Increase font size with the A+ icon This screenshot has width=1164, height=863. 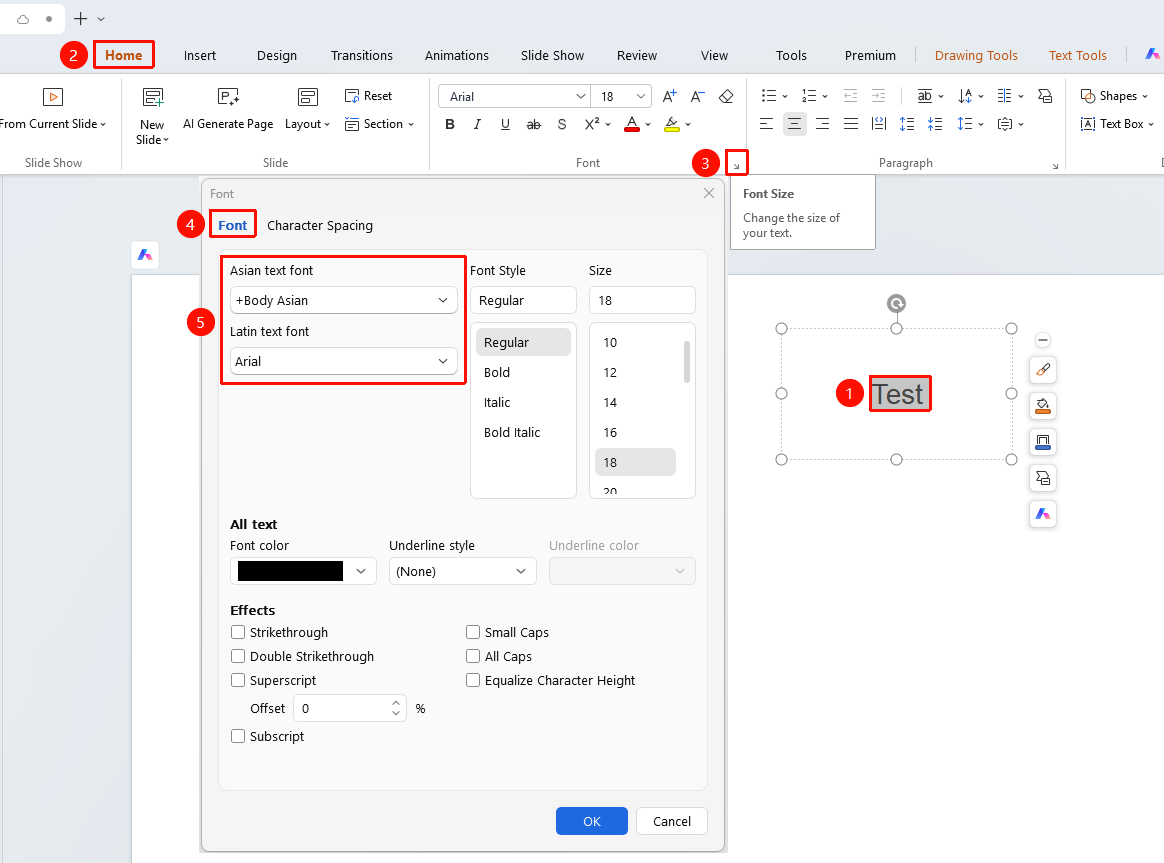click(x=670, y=96)
